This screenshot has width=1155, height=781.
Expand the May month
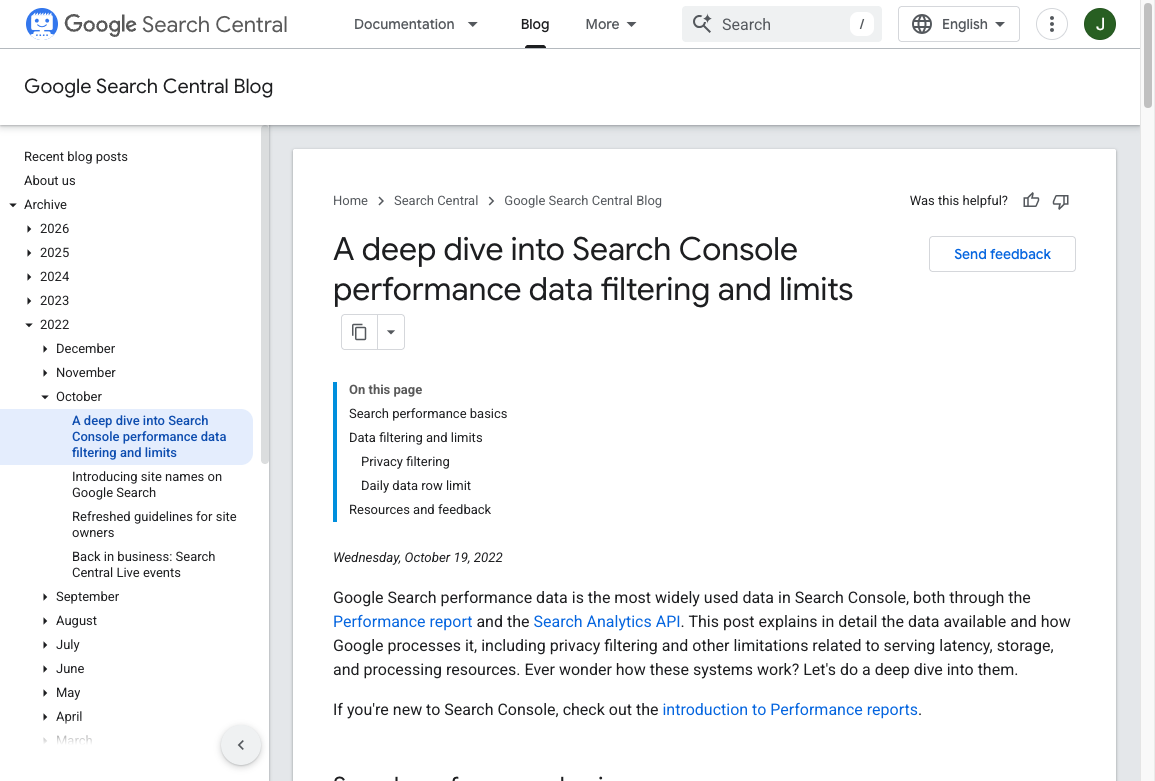45,693
